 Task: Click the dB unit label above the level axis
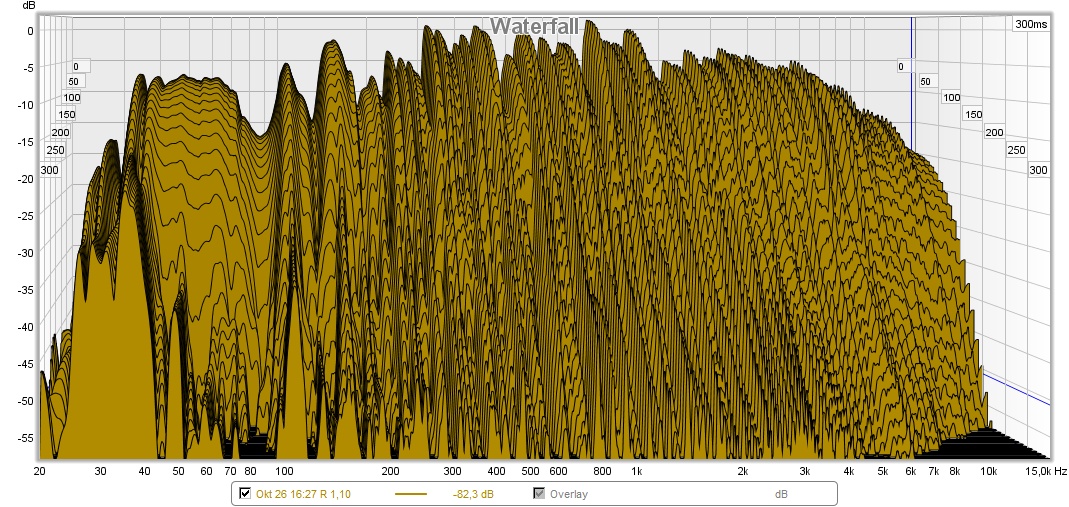(29, 5)
